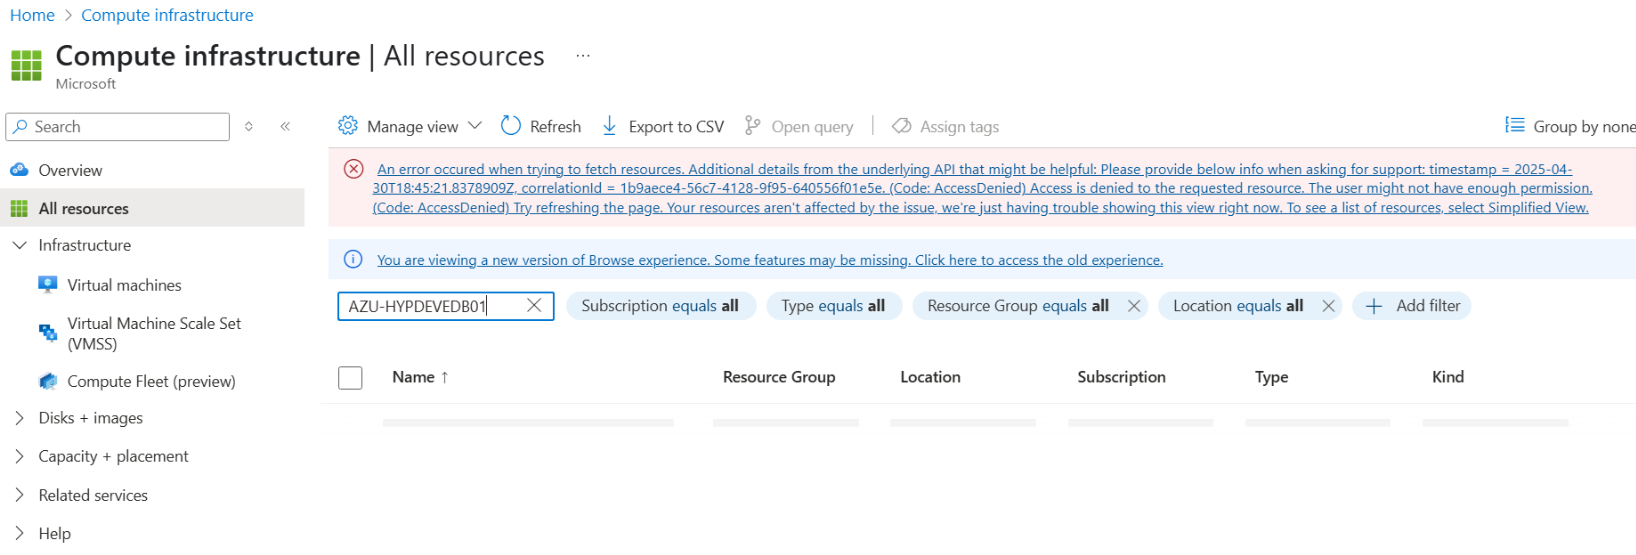Click the red error circle icon
Viewport: 1636px width, 555px height.
click(x=354, y=169)
